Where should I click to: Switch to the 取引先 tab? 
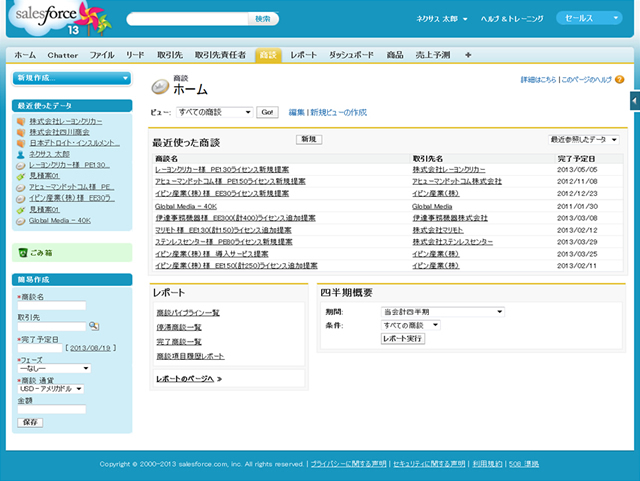click(x=170, y=55)
